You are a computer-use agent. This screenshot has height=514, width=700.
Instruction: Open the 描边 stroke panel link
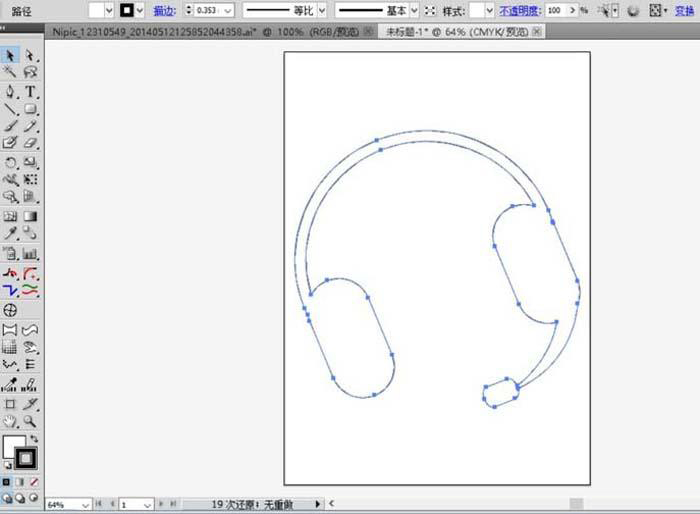coord(165,11)
